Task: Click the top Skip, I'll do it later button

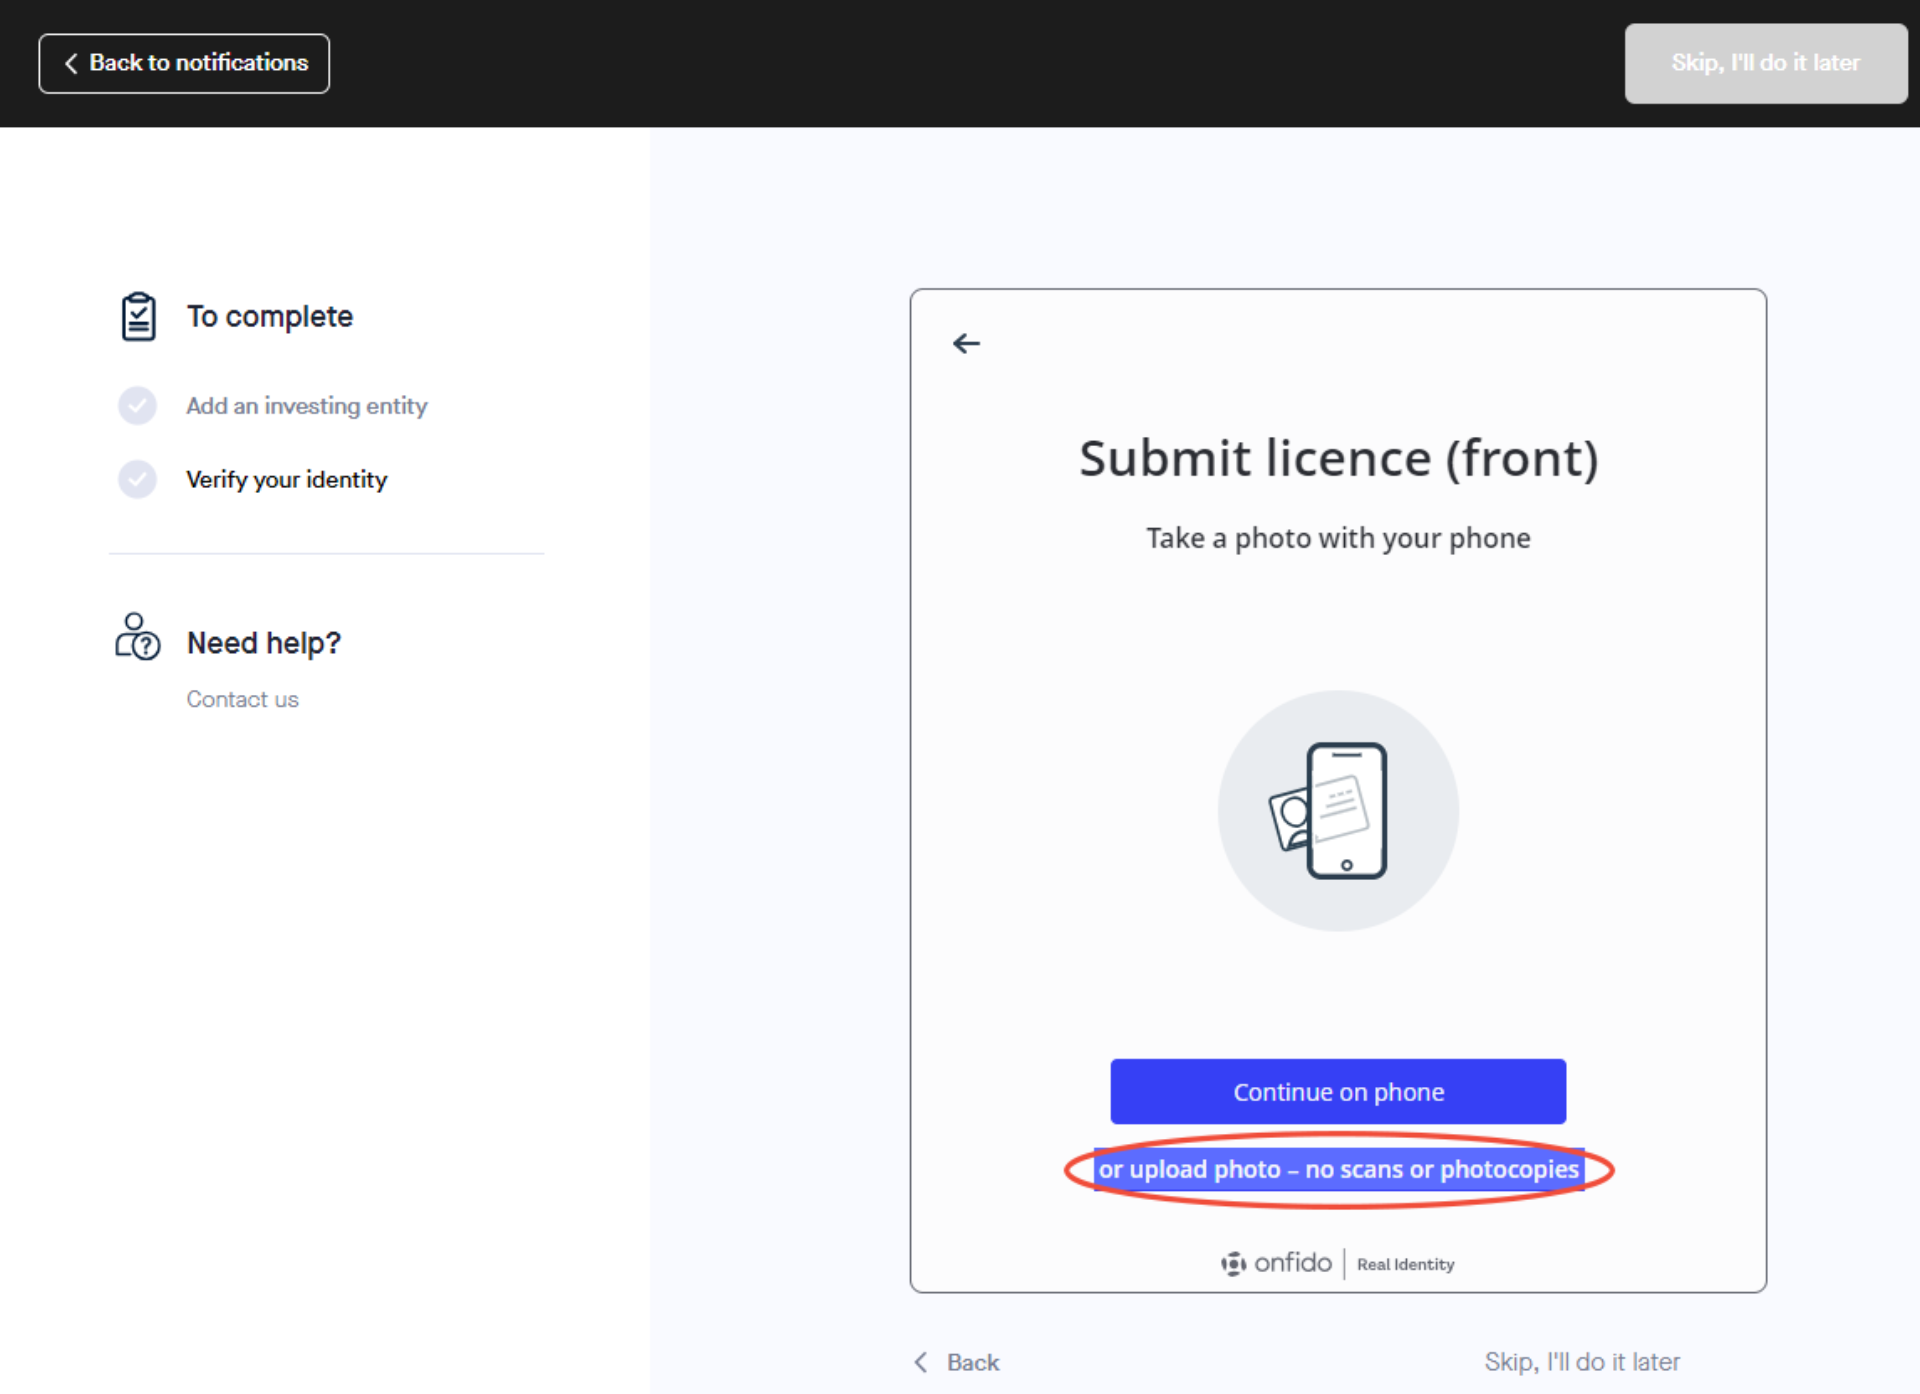Action: (1765, 63)
